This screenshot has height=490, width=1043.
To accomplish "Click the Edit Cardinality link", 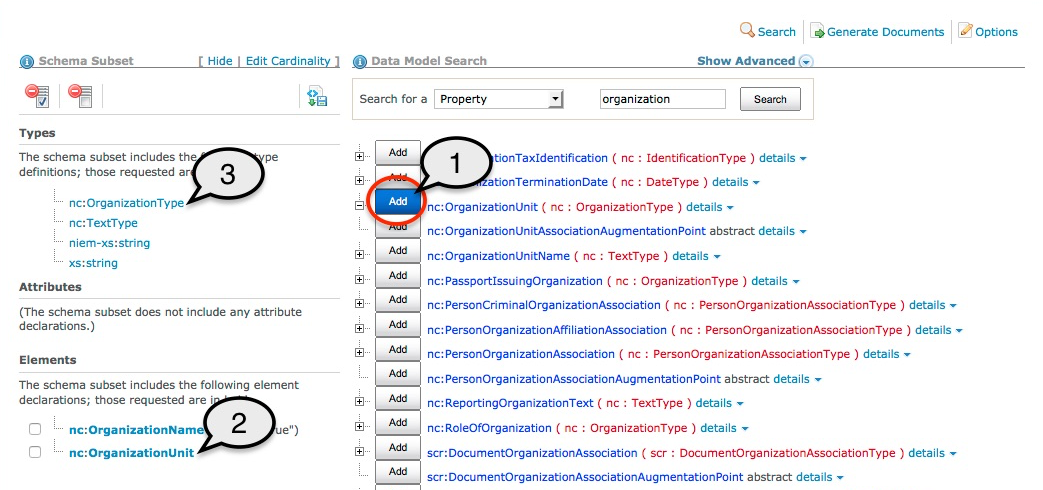I will click(x=289, y=61).
